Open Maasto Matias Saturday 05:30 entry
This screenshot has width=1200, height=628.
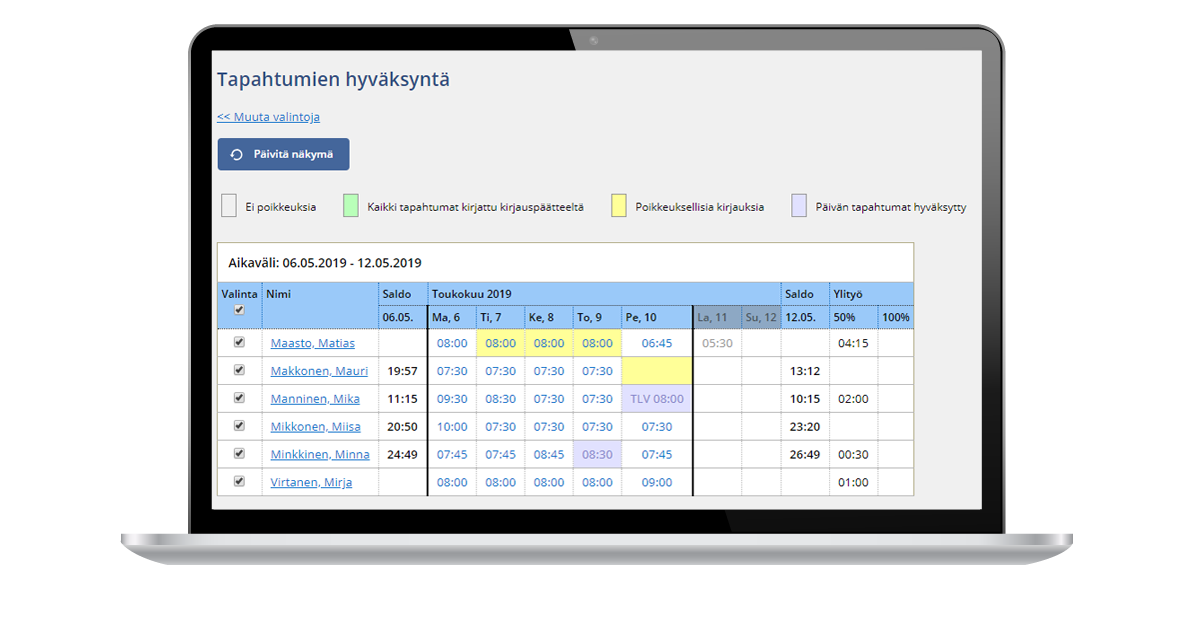[x=717, y=343]
